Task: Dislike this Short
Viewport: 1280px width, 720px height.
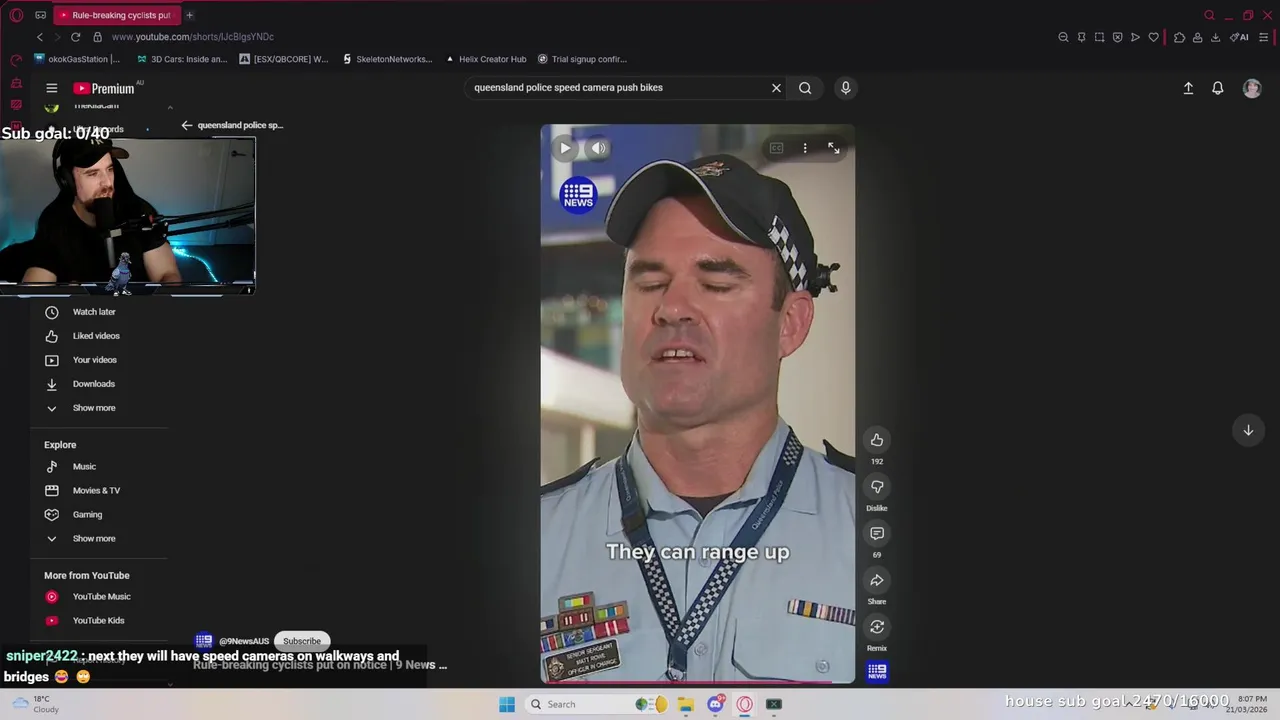Action: [x=877, y=487]
